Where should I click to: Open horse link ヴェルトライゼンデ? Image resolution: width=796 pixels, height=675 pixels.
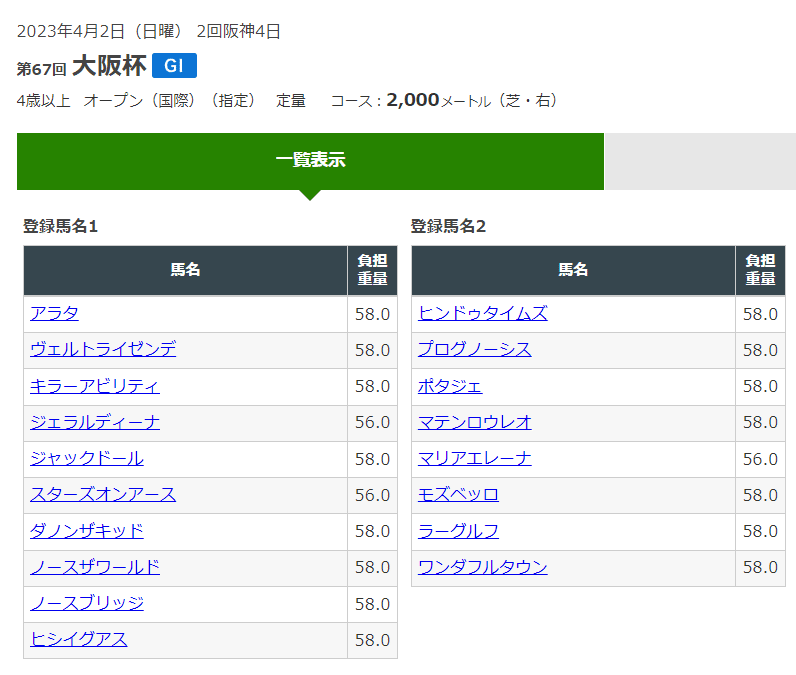point(103,350)
